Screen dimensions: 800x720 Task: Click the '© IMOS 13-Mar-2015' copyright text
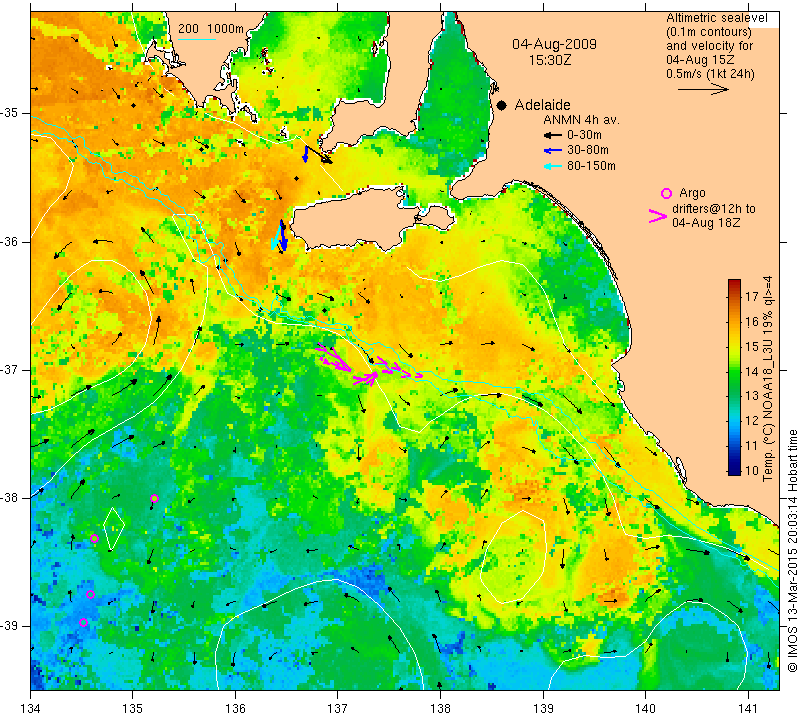[792, 614]
